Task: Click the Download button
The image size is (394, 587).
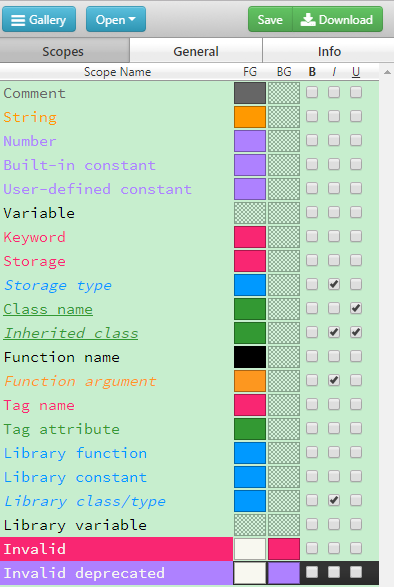Action: 337,19
